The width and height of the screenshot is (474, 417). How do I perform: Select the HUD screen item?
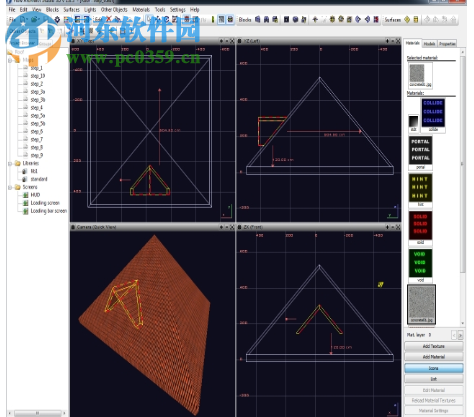35,195
